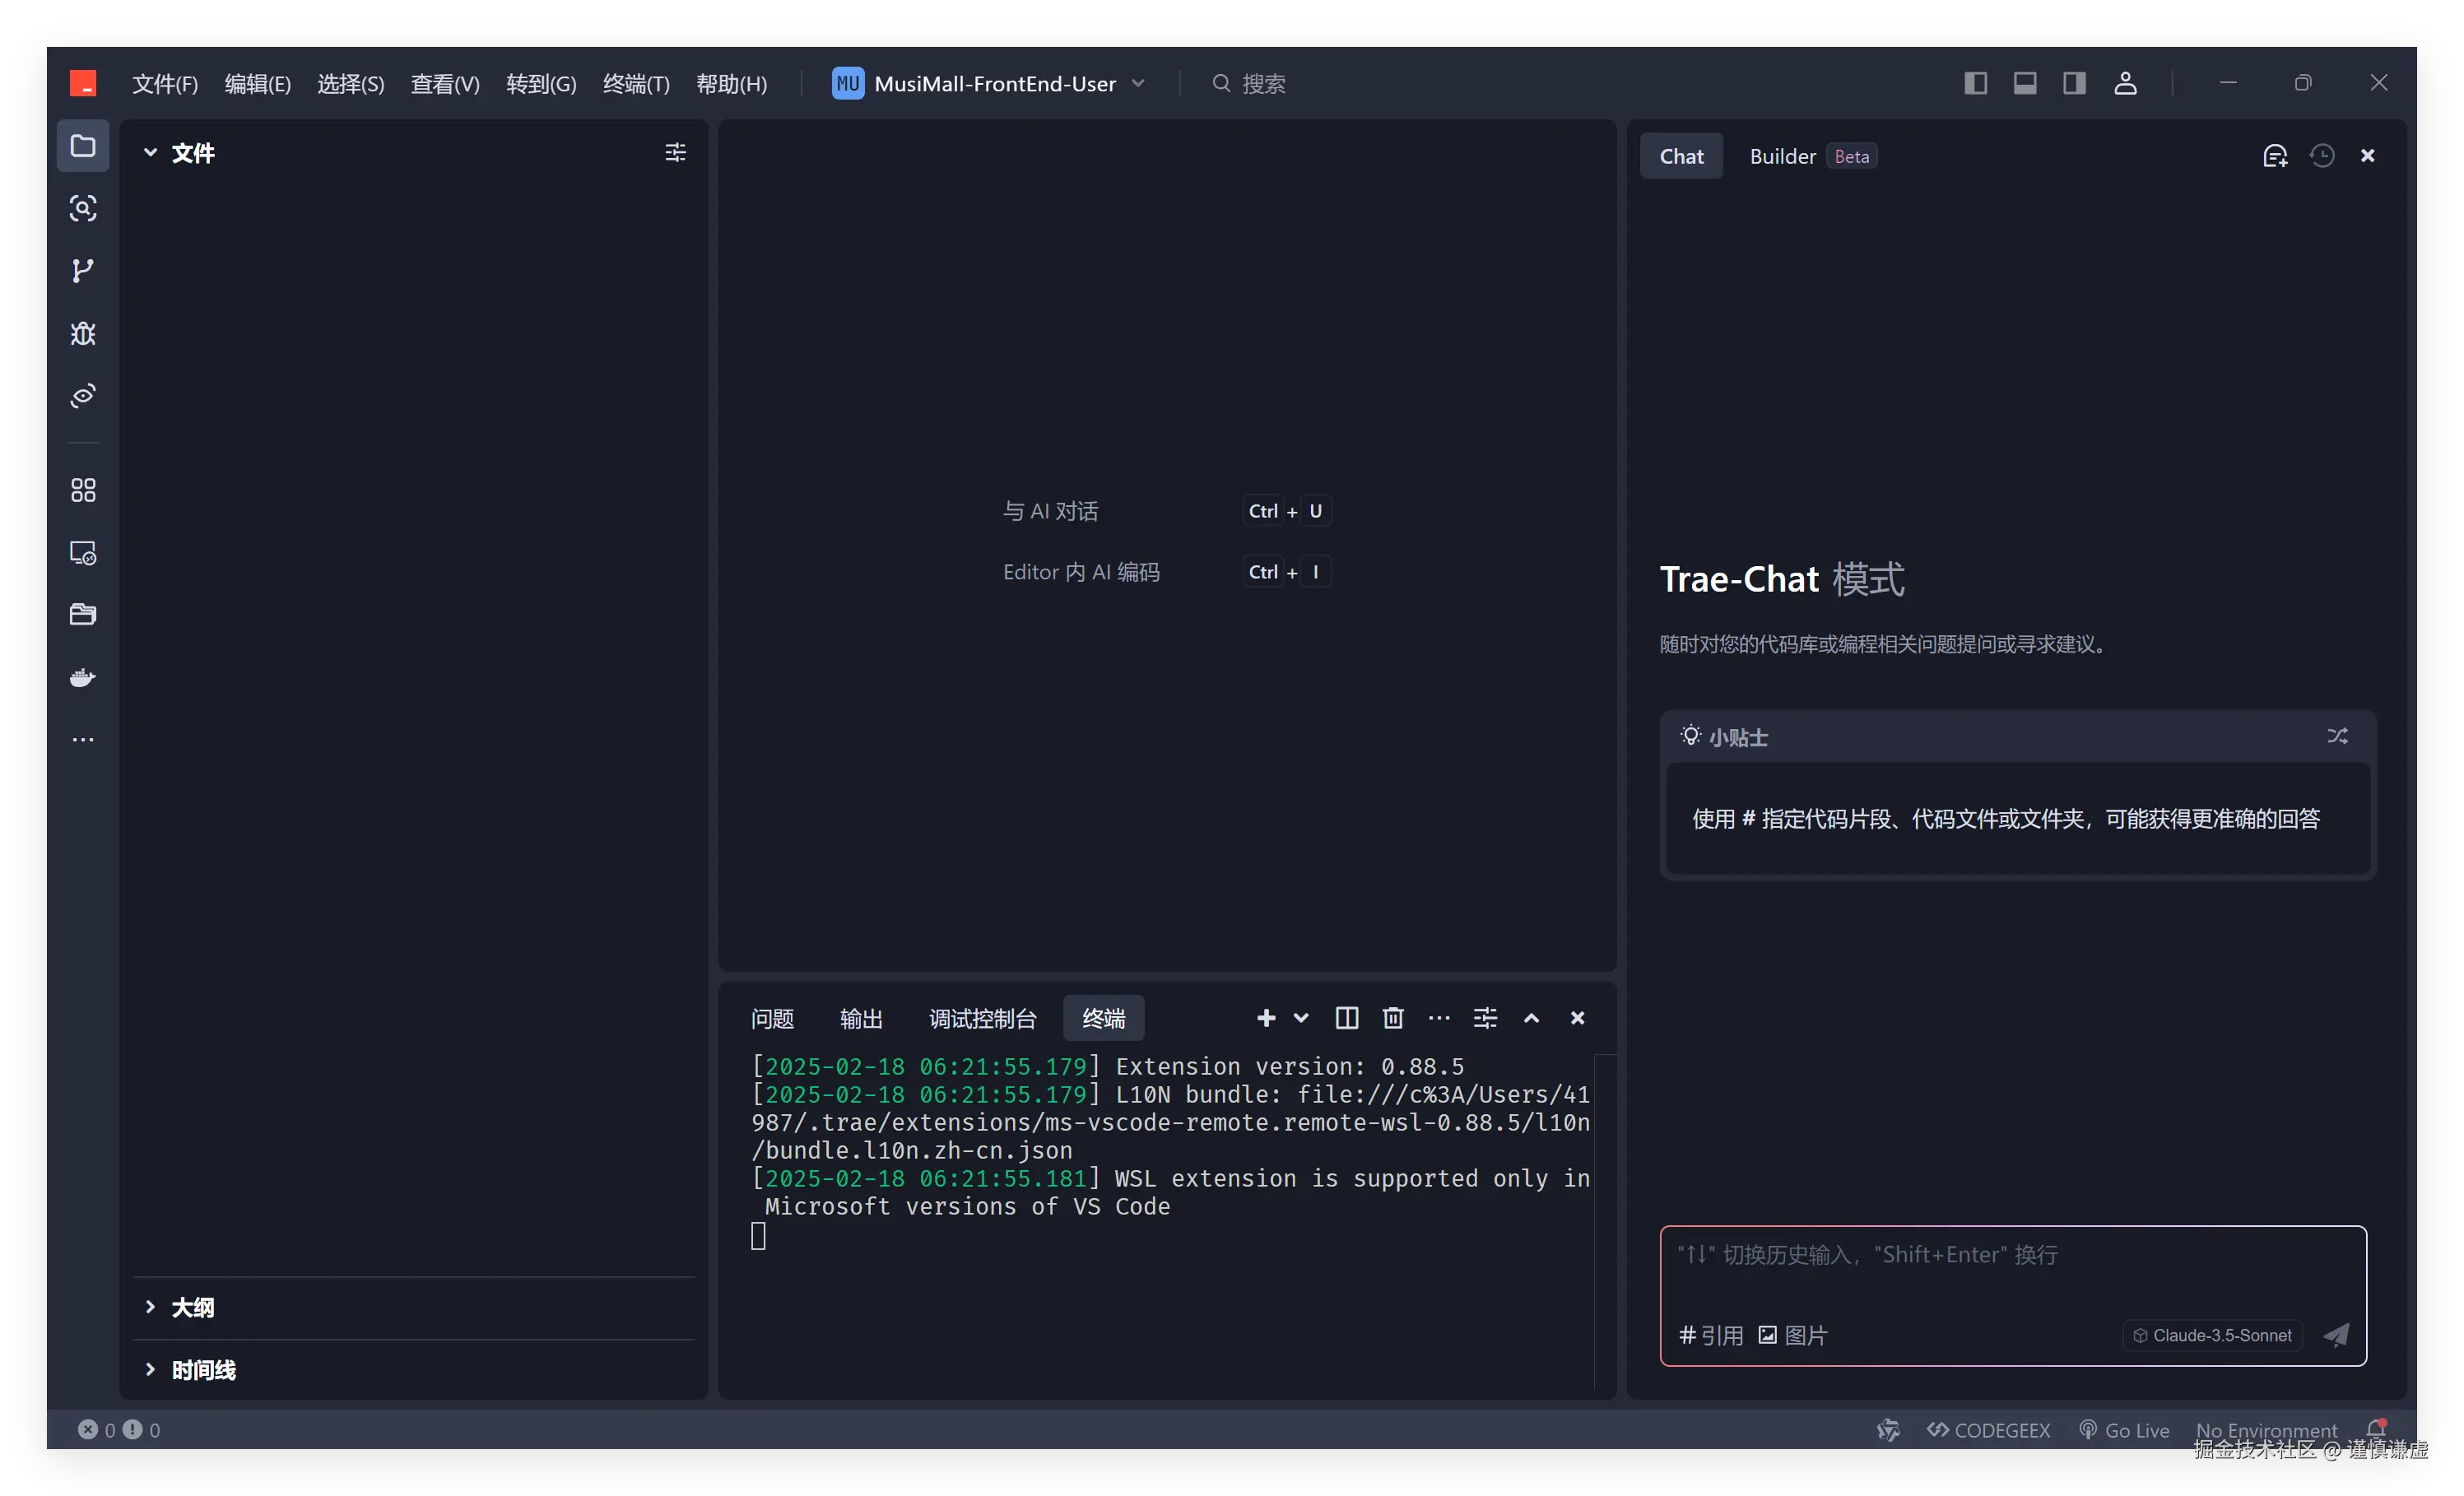The width and height of the screenshot is (2464, 1496).
Task: Open the 终端(T) menu
Action: pyautogui.click(x=636, y=84)
